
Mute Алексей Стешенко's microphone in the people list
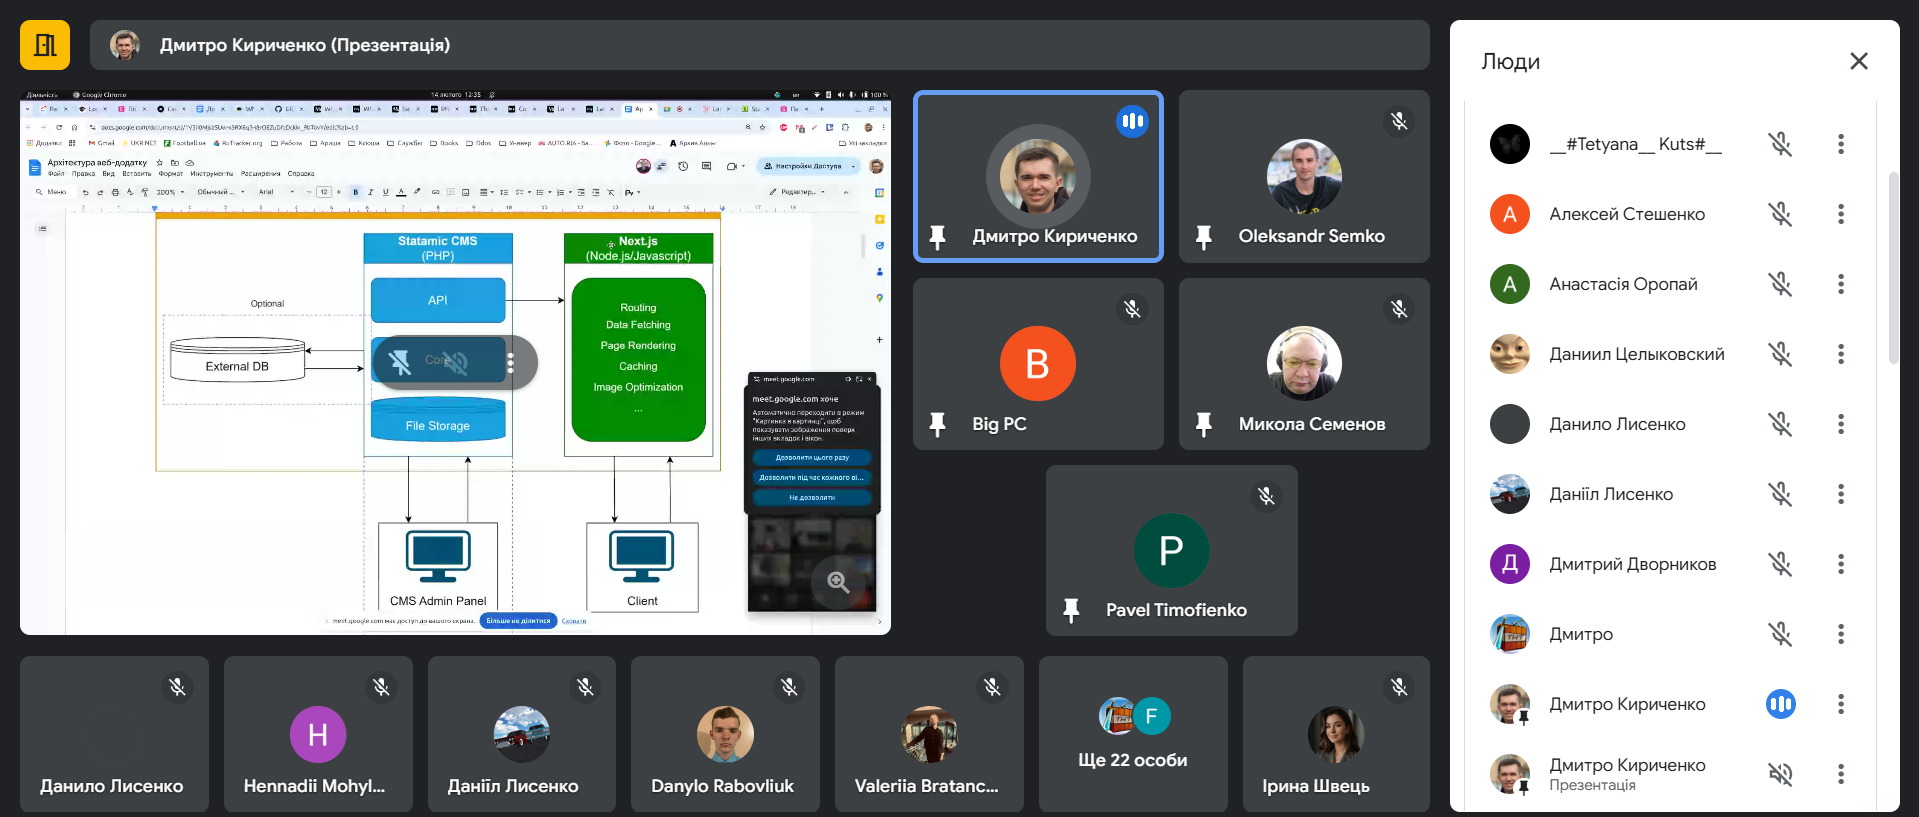(x=1780, y=214)
